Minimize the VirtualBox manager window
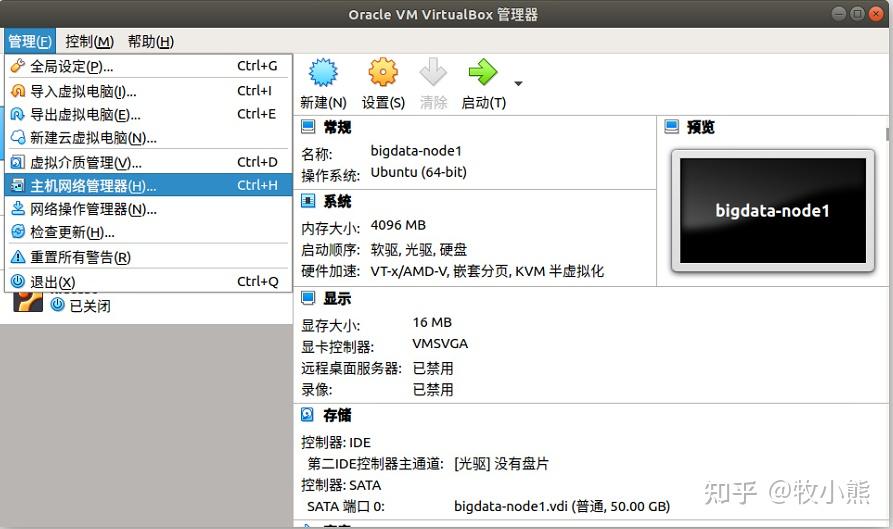 (x=838, y=14)
